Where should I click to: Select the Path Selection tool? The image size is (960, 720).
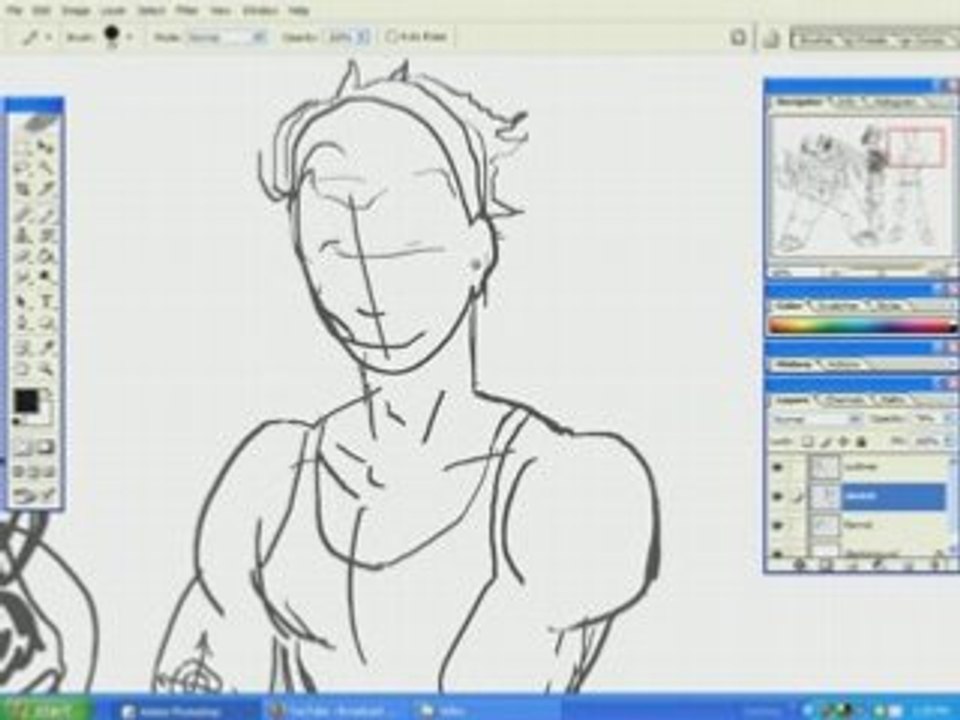(23, 301)
